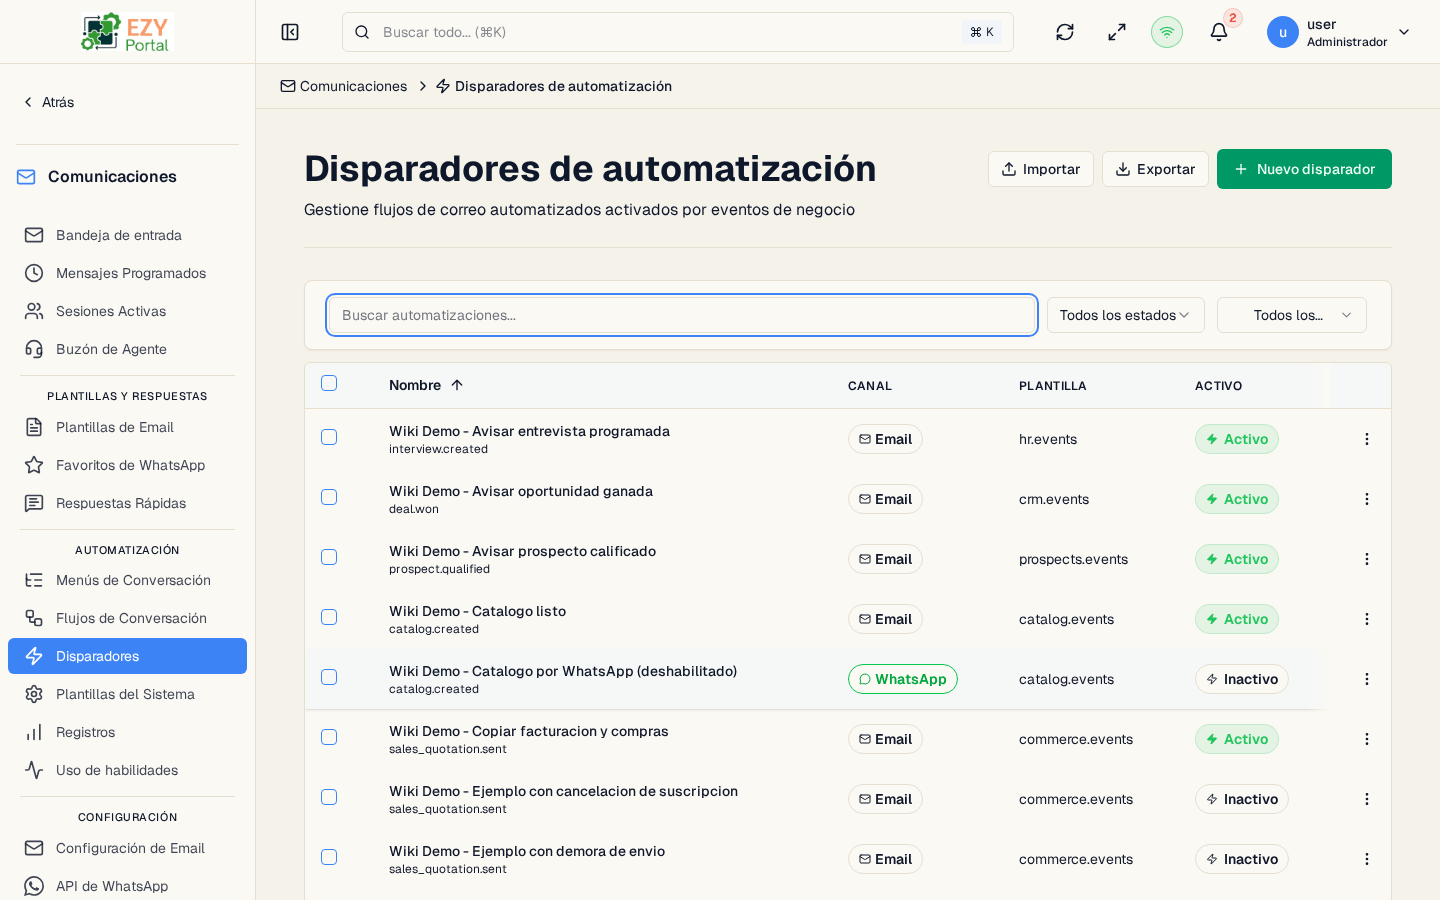1440x900 pixels.
Task: Open Configuración de Email
Action: (127, 848)
